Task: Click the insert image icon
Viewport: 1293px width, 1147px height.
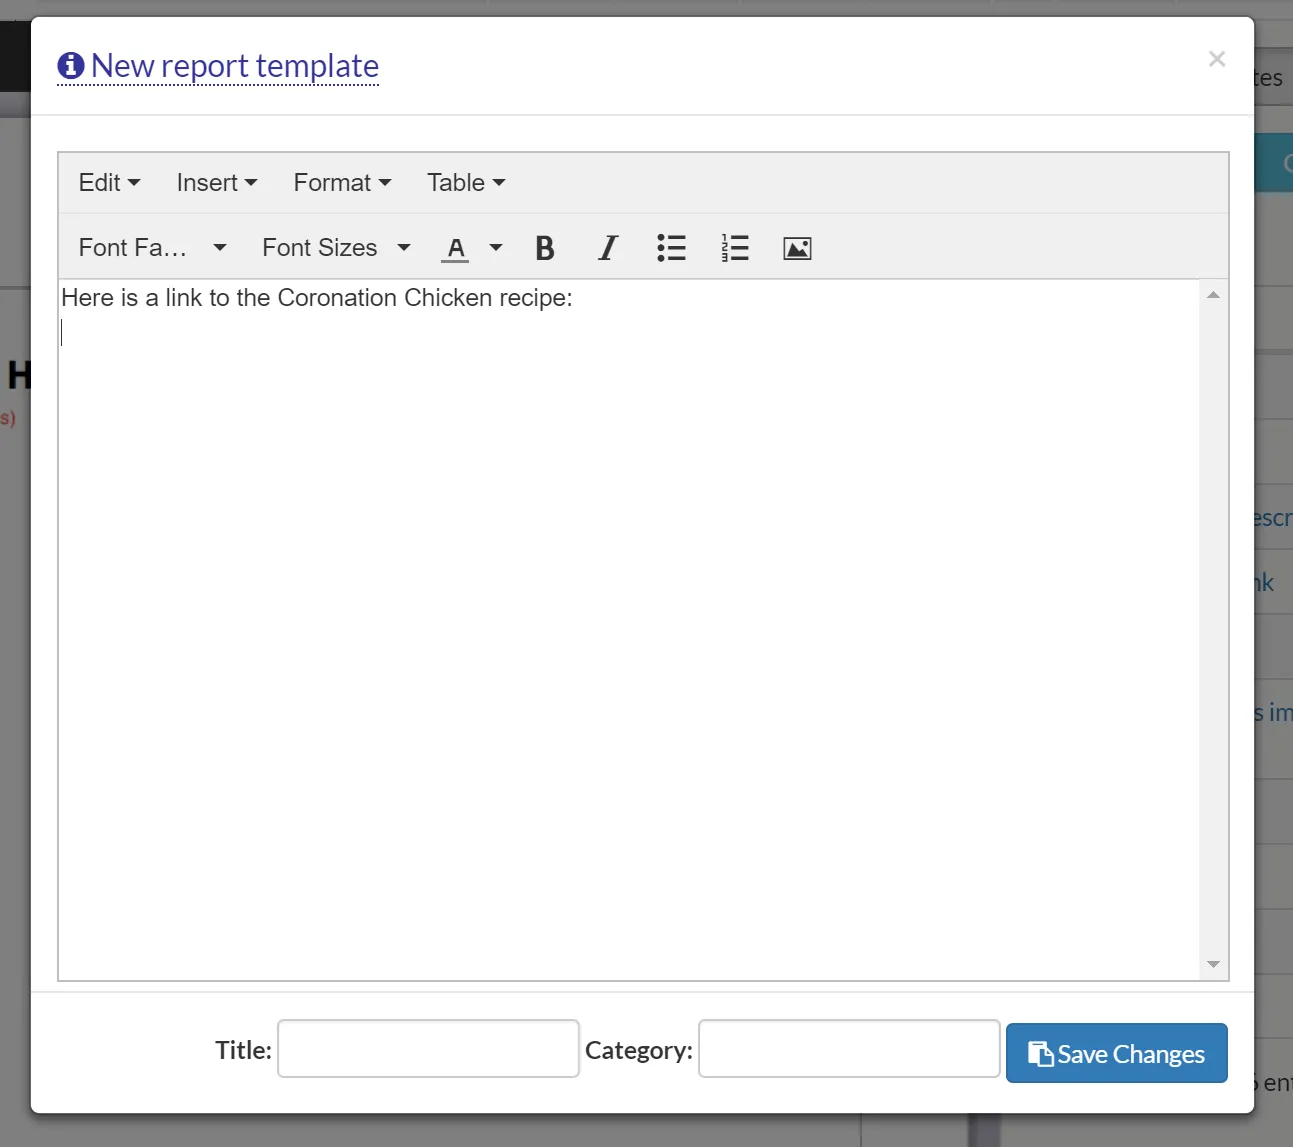Action: point(797,248)
